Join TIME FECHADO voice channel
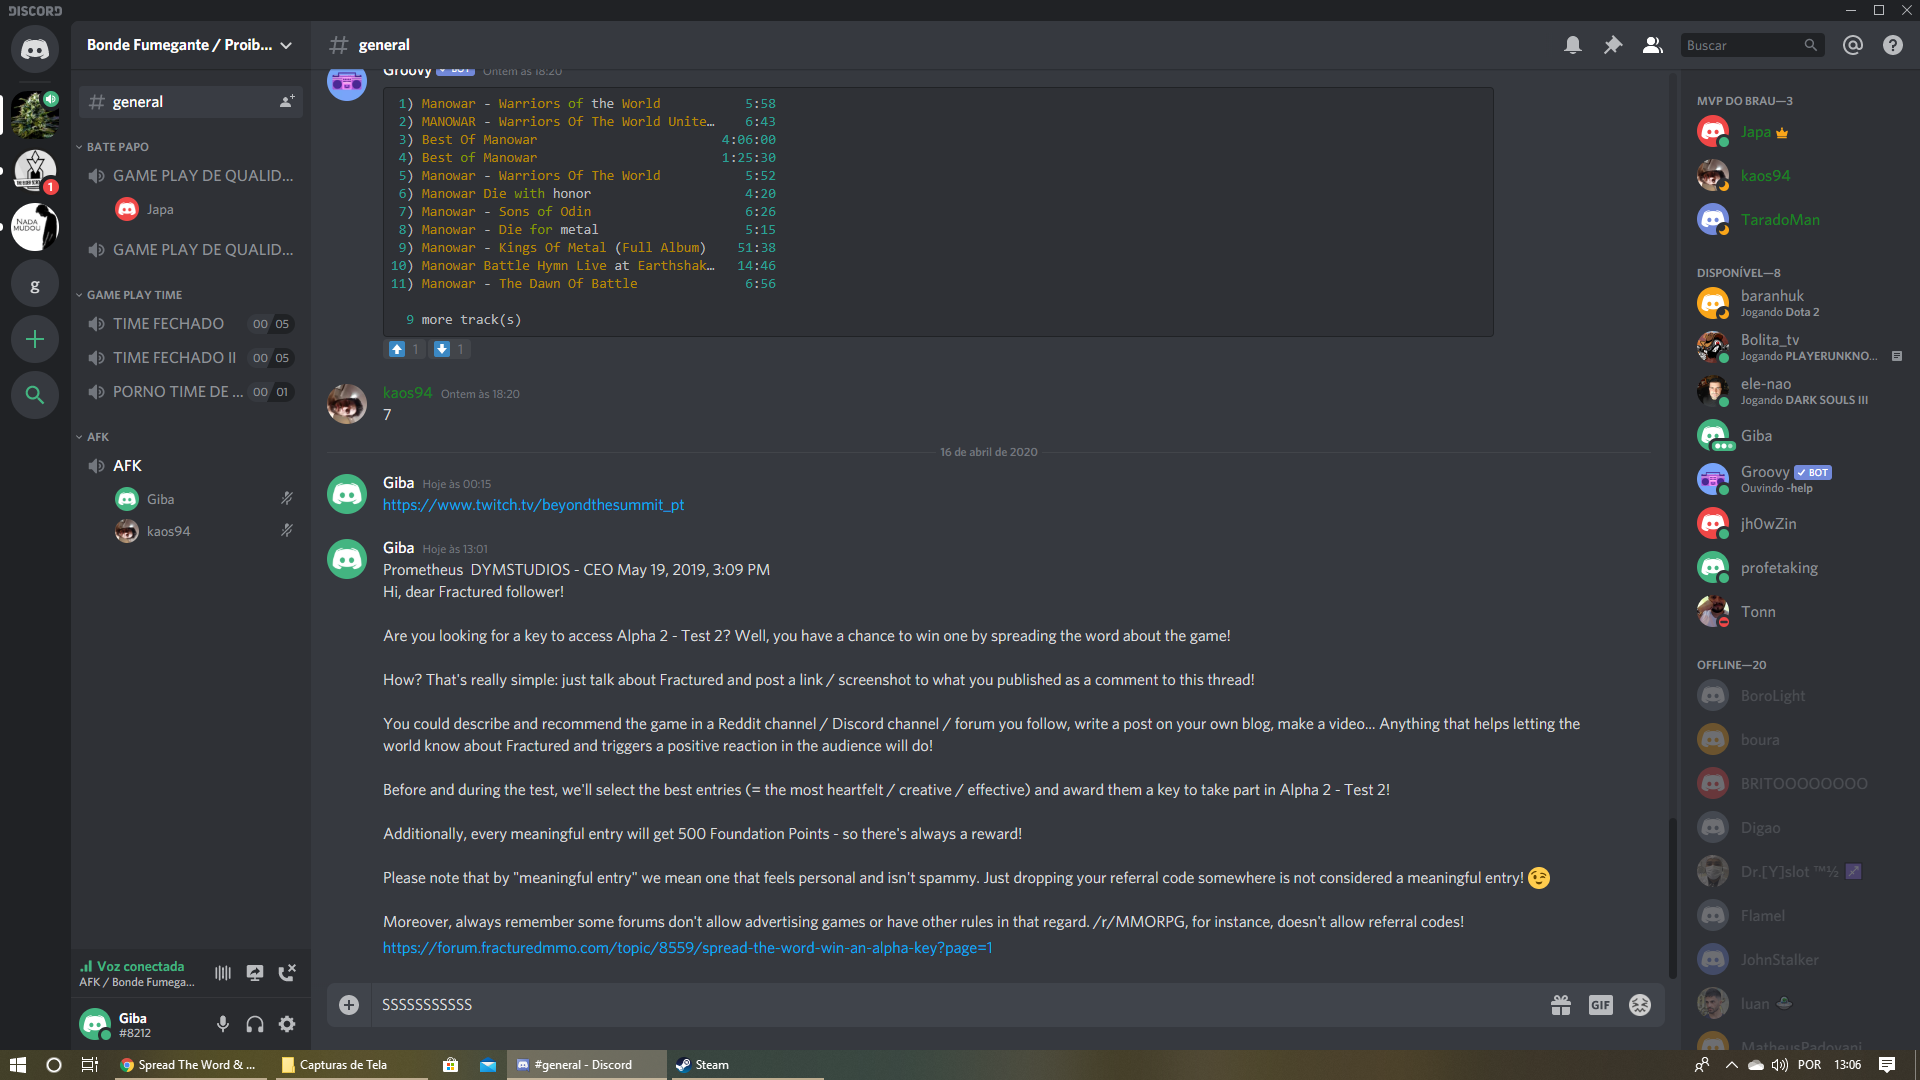The height and width of the screenshot is (1080, 1920). [x=190, y=324]
